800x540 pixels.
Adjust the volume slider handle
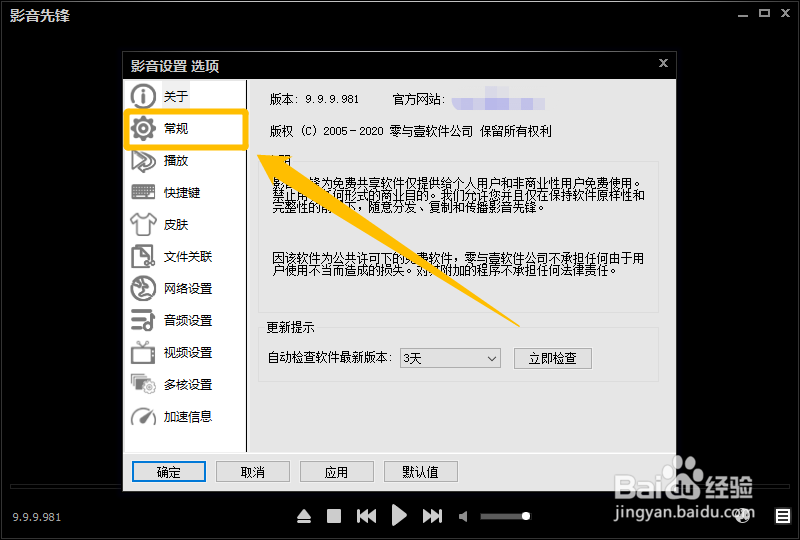tap(526, 516)
